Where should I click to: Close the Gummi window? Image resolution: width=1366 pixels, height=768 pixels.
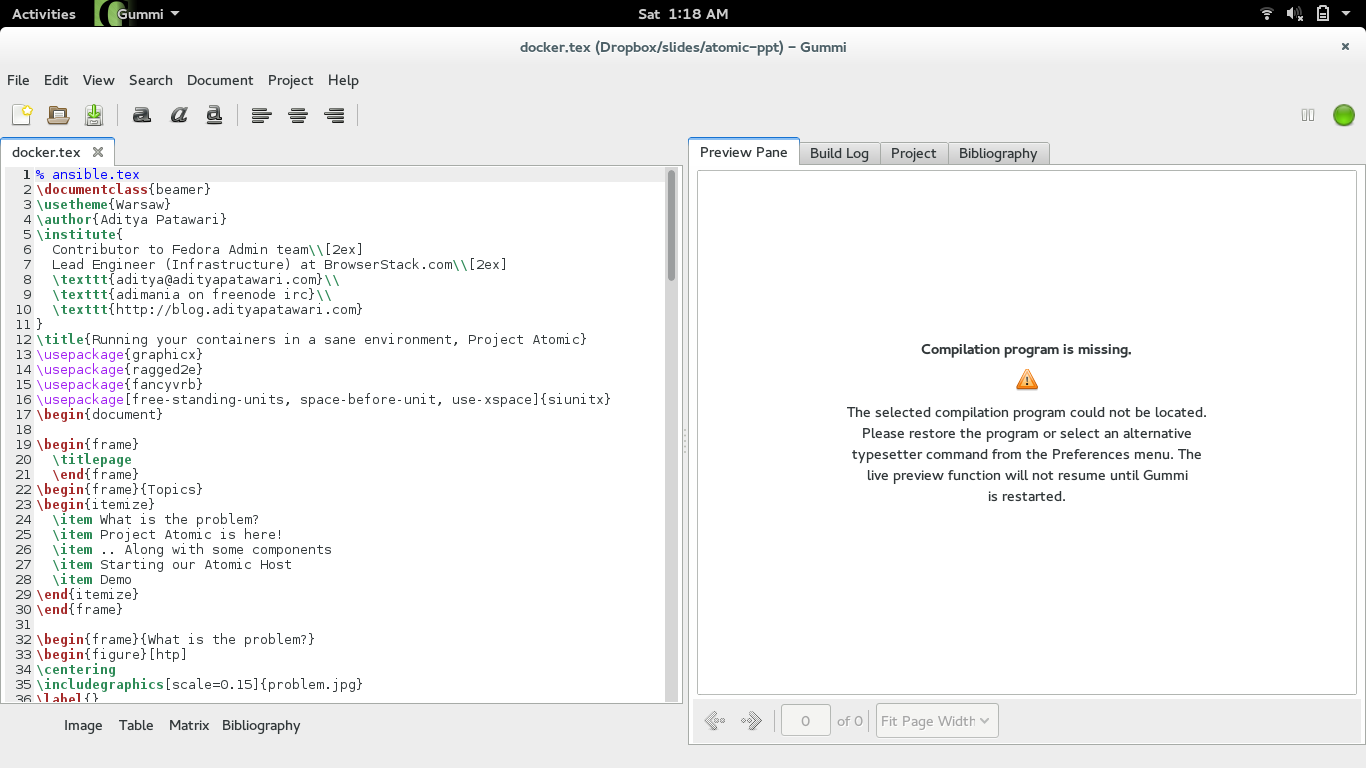click(1345, 46)
